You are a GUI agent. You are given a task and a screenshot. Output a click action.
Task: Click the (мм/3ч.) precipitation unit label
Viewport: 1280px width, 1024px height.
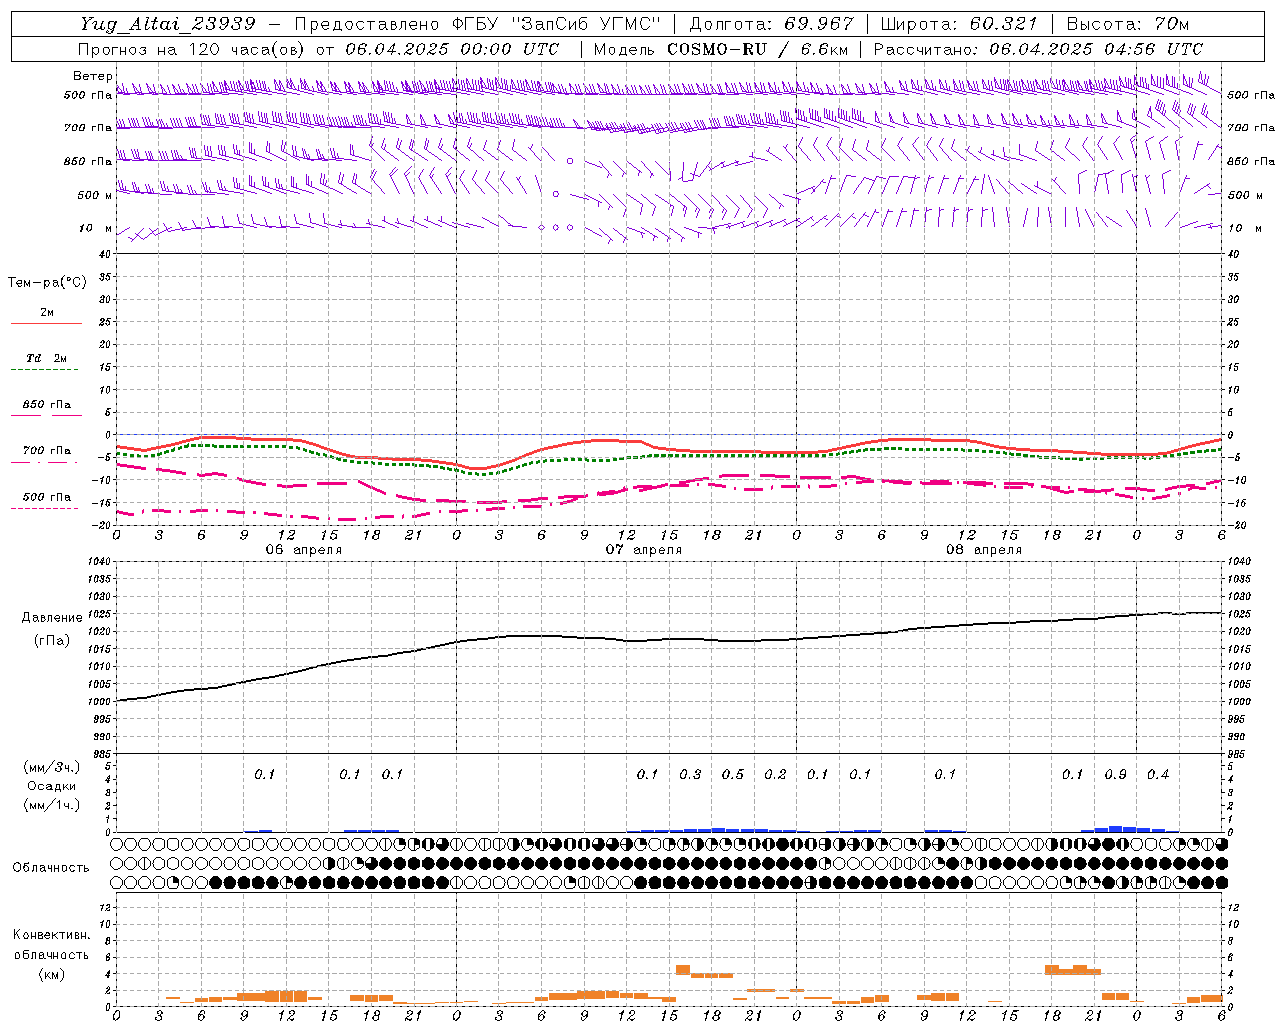53,767
